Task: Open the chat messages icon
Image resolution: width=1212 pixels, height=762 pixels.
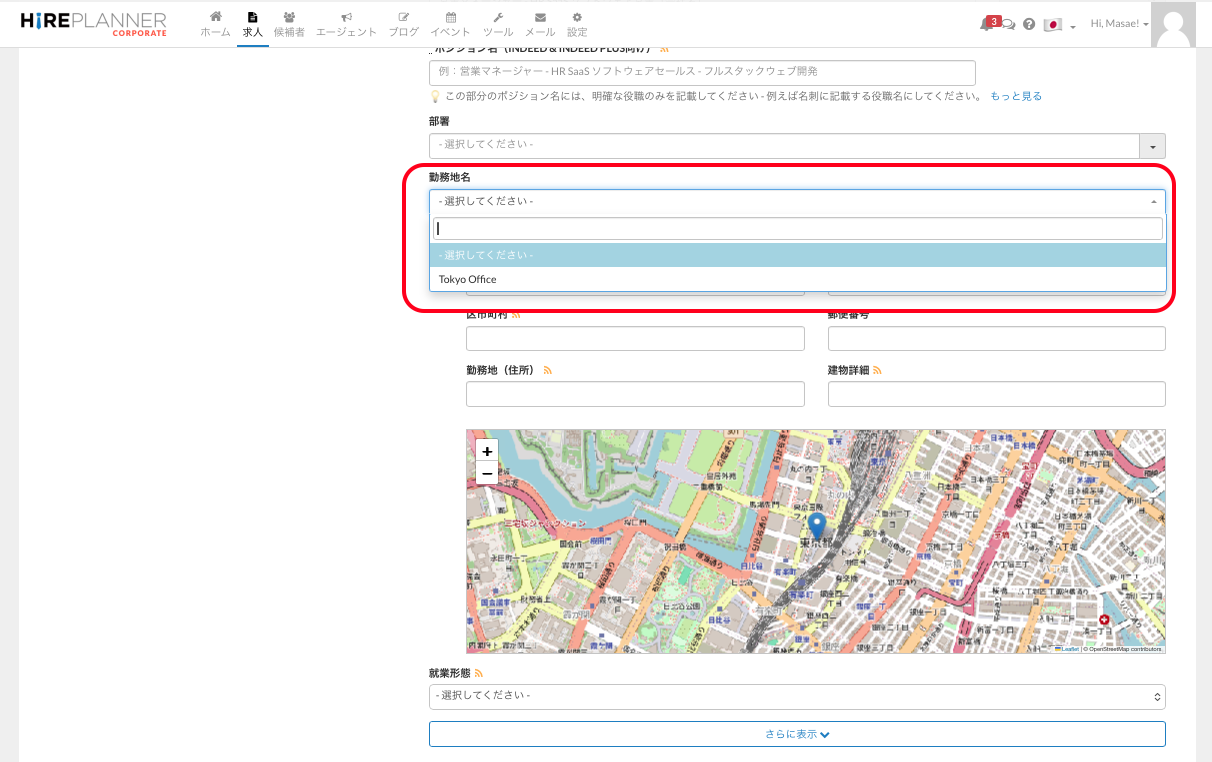Action: coord(1008,25)
